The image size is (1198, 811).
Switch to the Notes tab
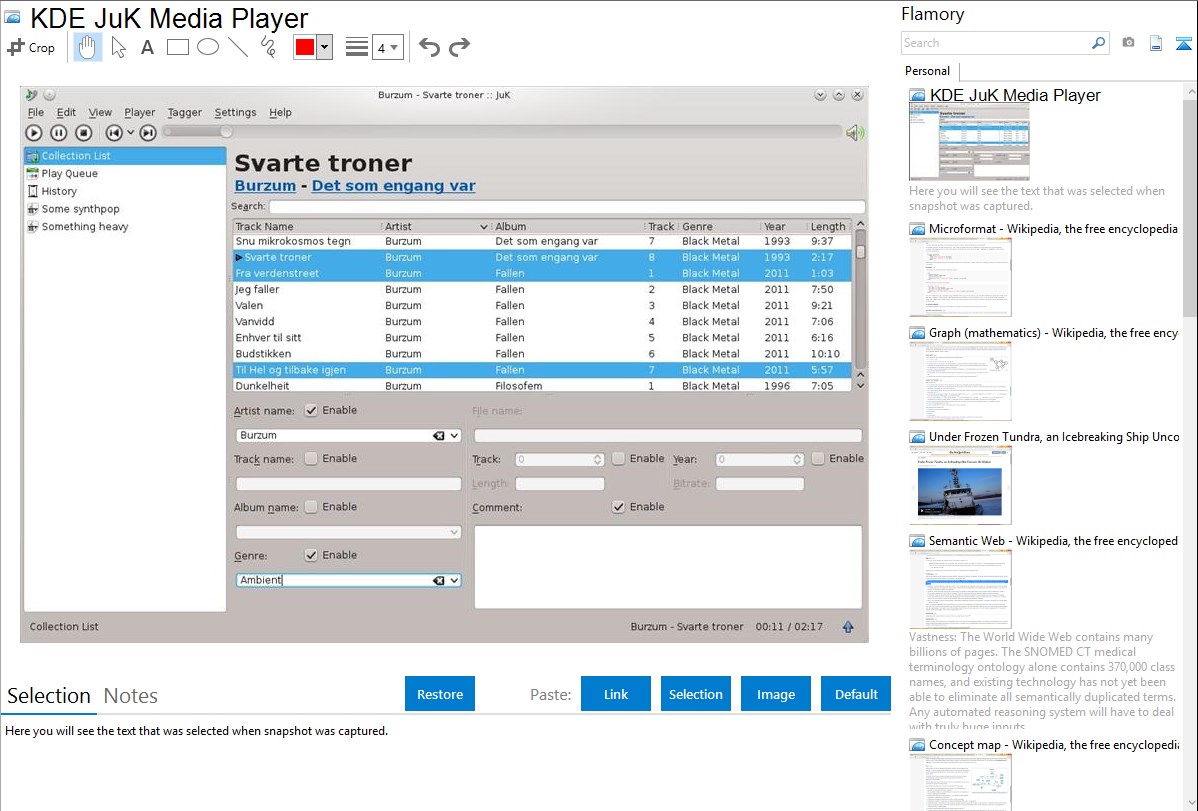point(131,696)
